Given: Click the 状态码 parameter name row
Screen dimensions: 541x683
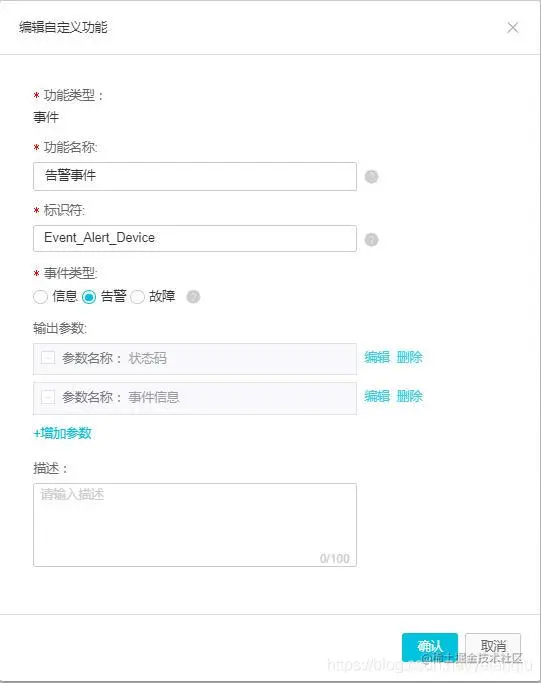Looking at the screenshot, I should coord(195,359).
